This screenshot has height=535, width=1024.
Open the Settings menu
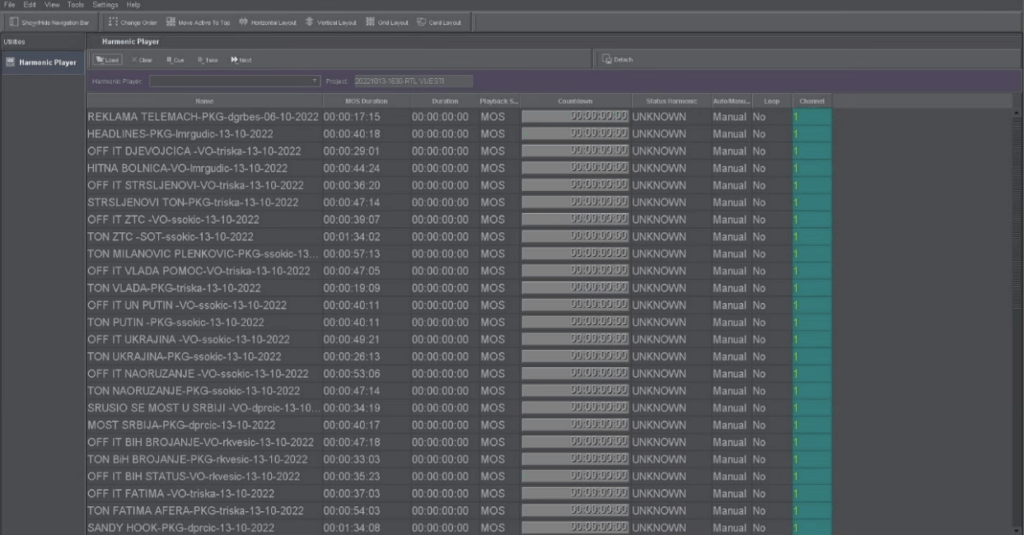(x=105, y=5)
